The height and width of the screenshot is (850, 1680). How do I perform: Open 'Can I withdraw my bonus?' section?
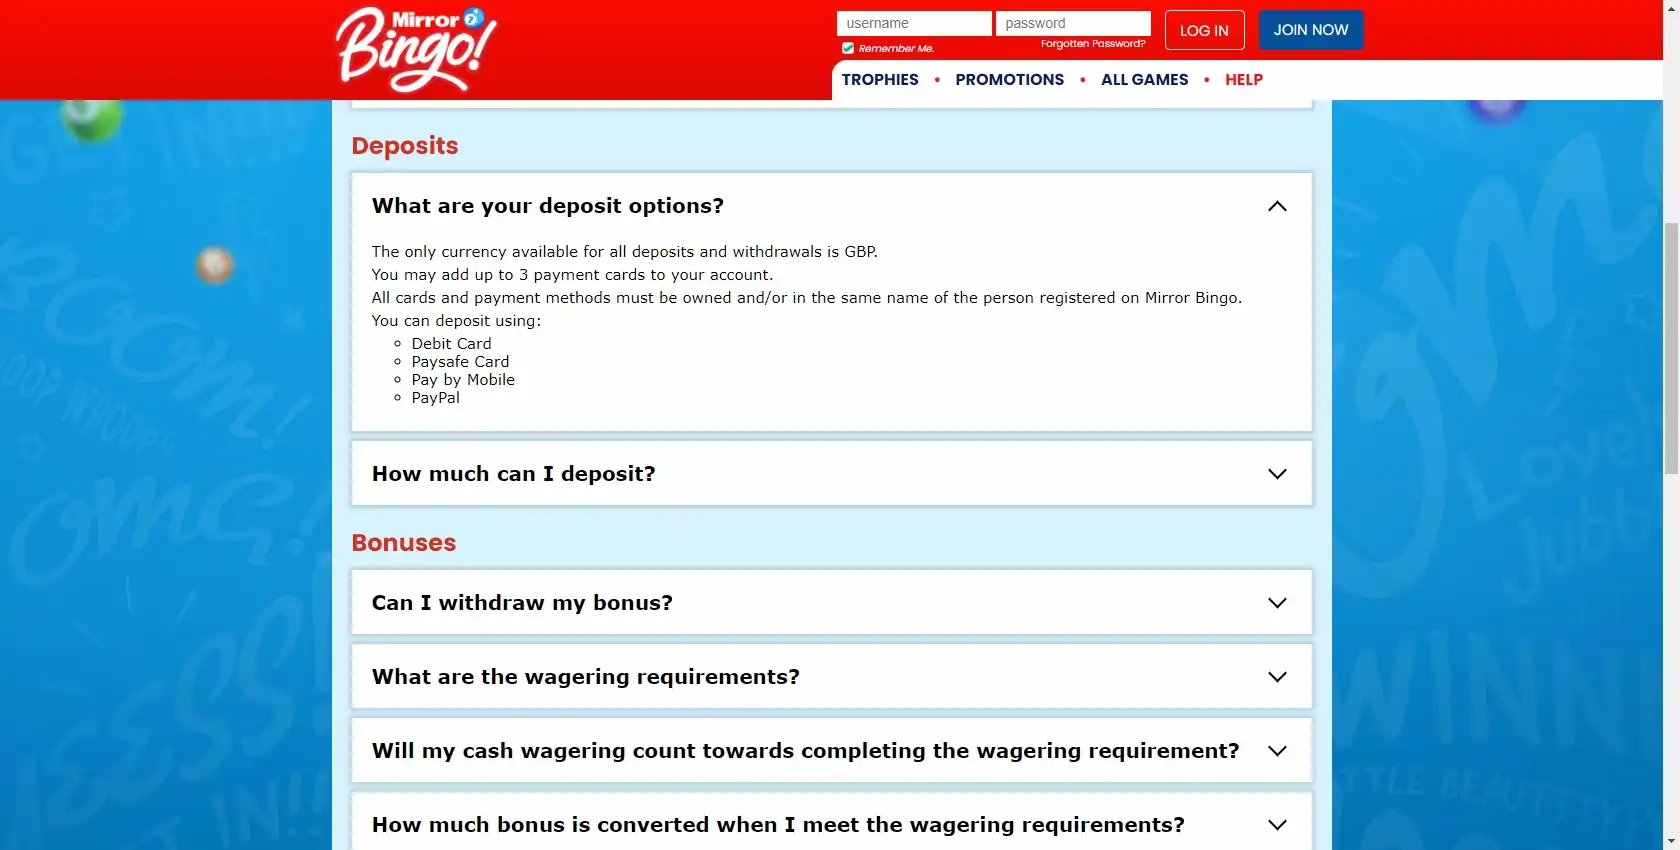(522, 603)
